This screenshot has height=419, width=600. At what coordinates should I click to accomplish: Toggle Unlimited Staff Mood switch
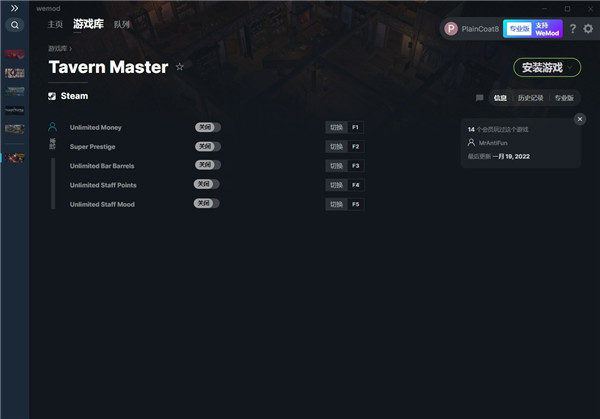[x=206, y=203]
